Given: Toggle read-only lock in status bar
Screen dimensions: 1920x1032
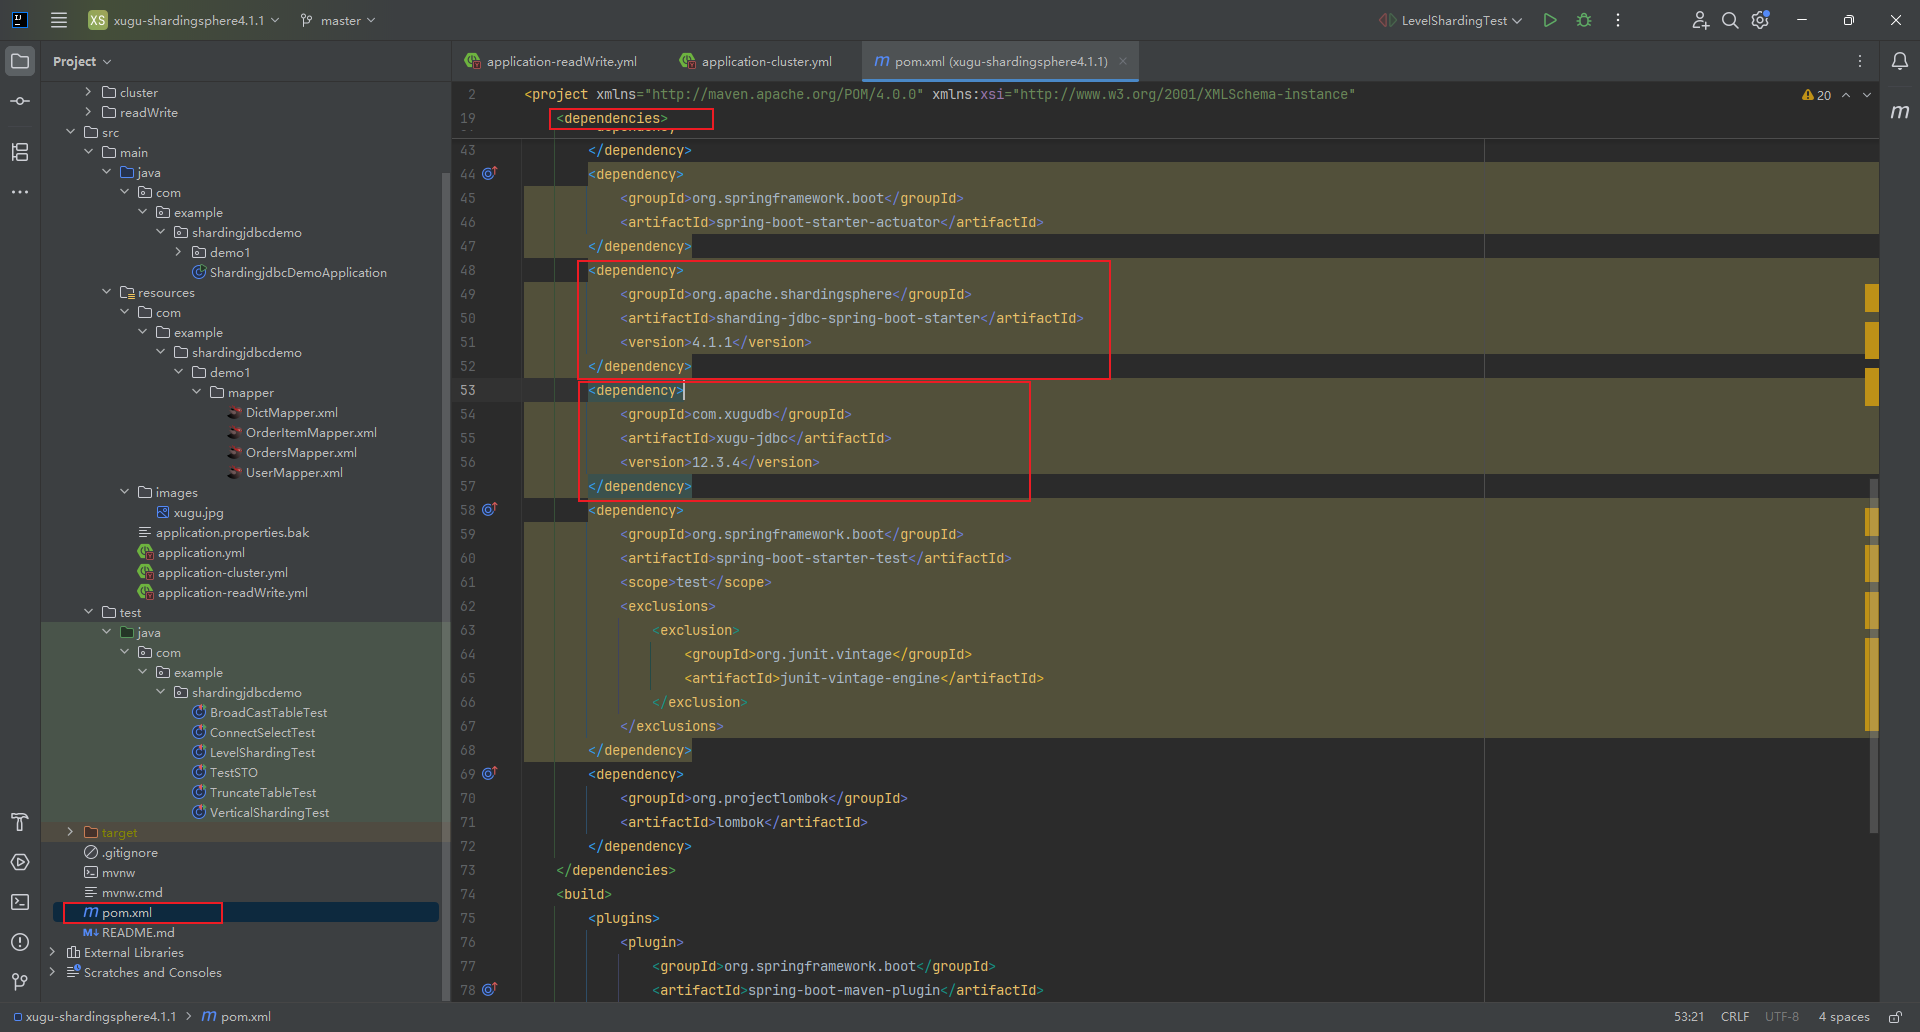Looking at the screenshot, I should (x=1895, y=1017).
